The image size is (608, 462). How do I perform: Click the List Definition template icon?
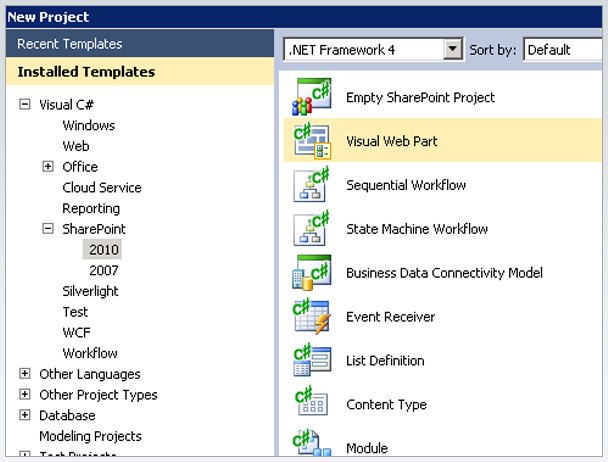(x=312, y=360)
